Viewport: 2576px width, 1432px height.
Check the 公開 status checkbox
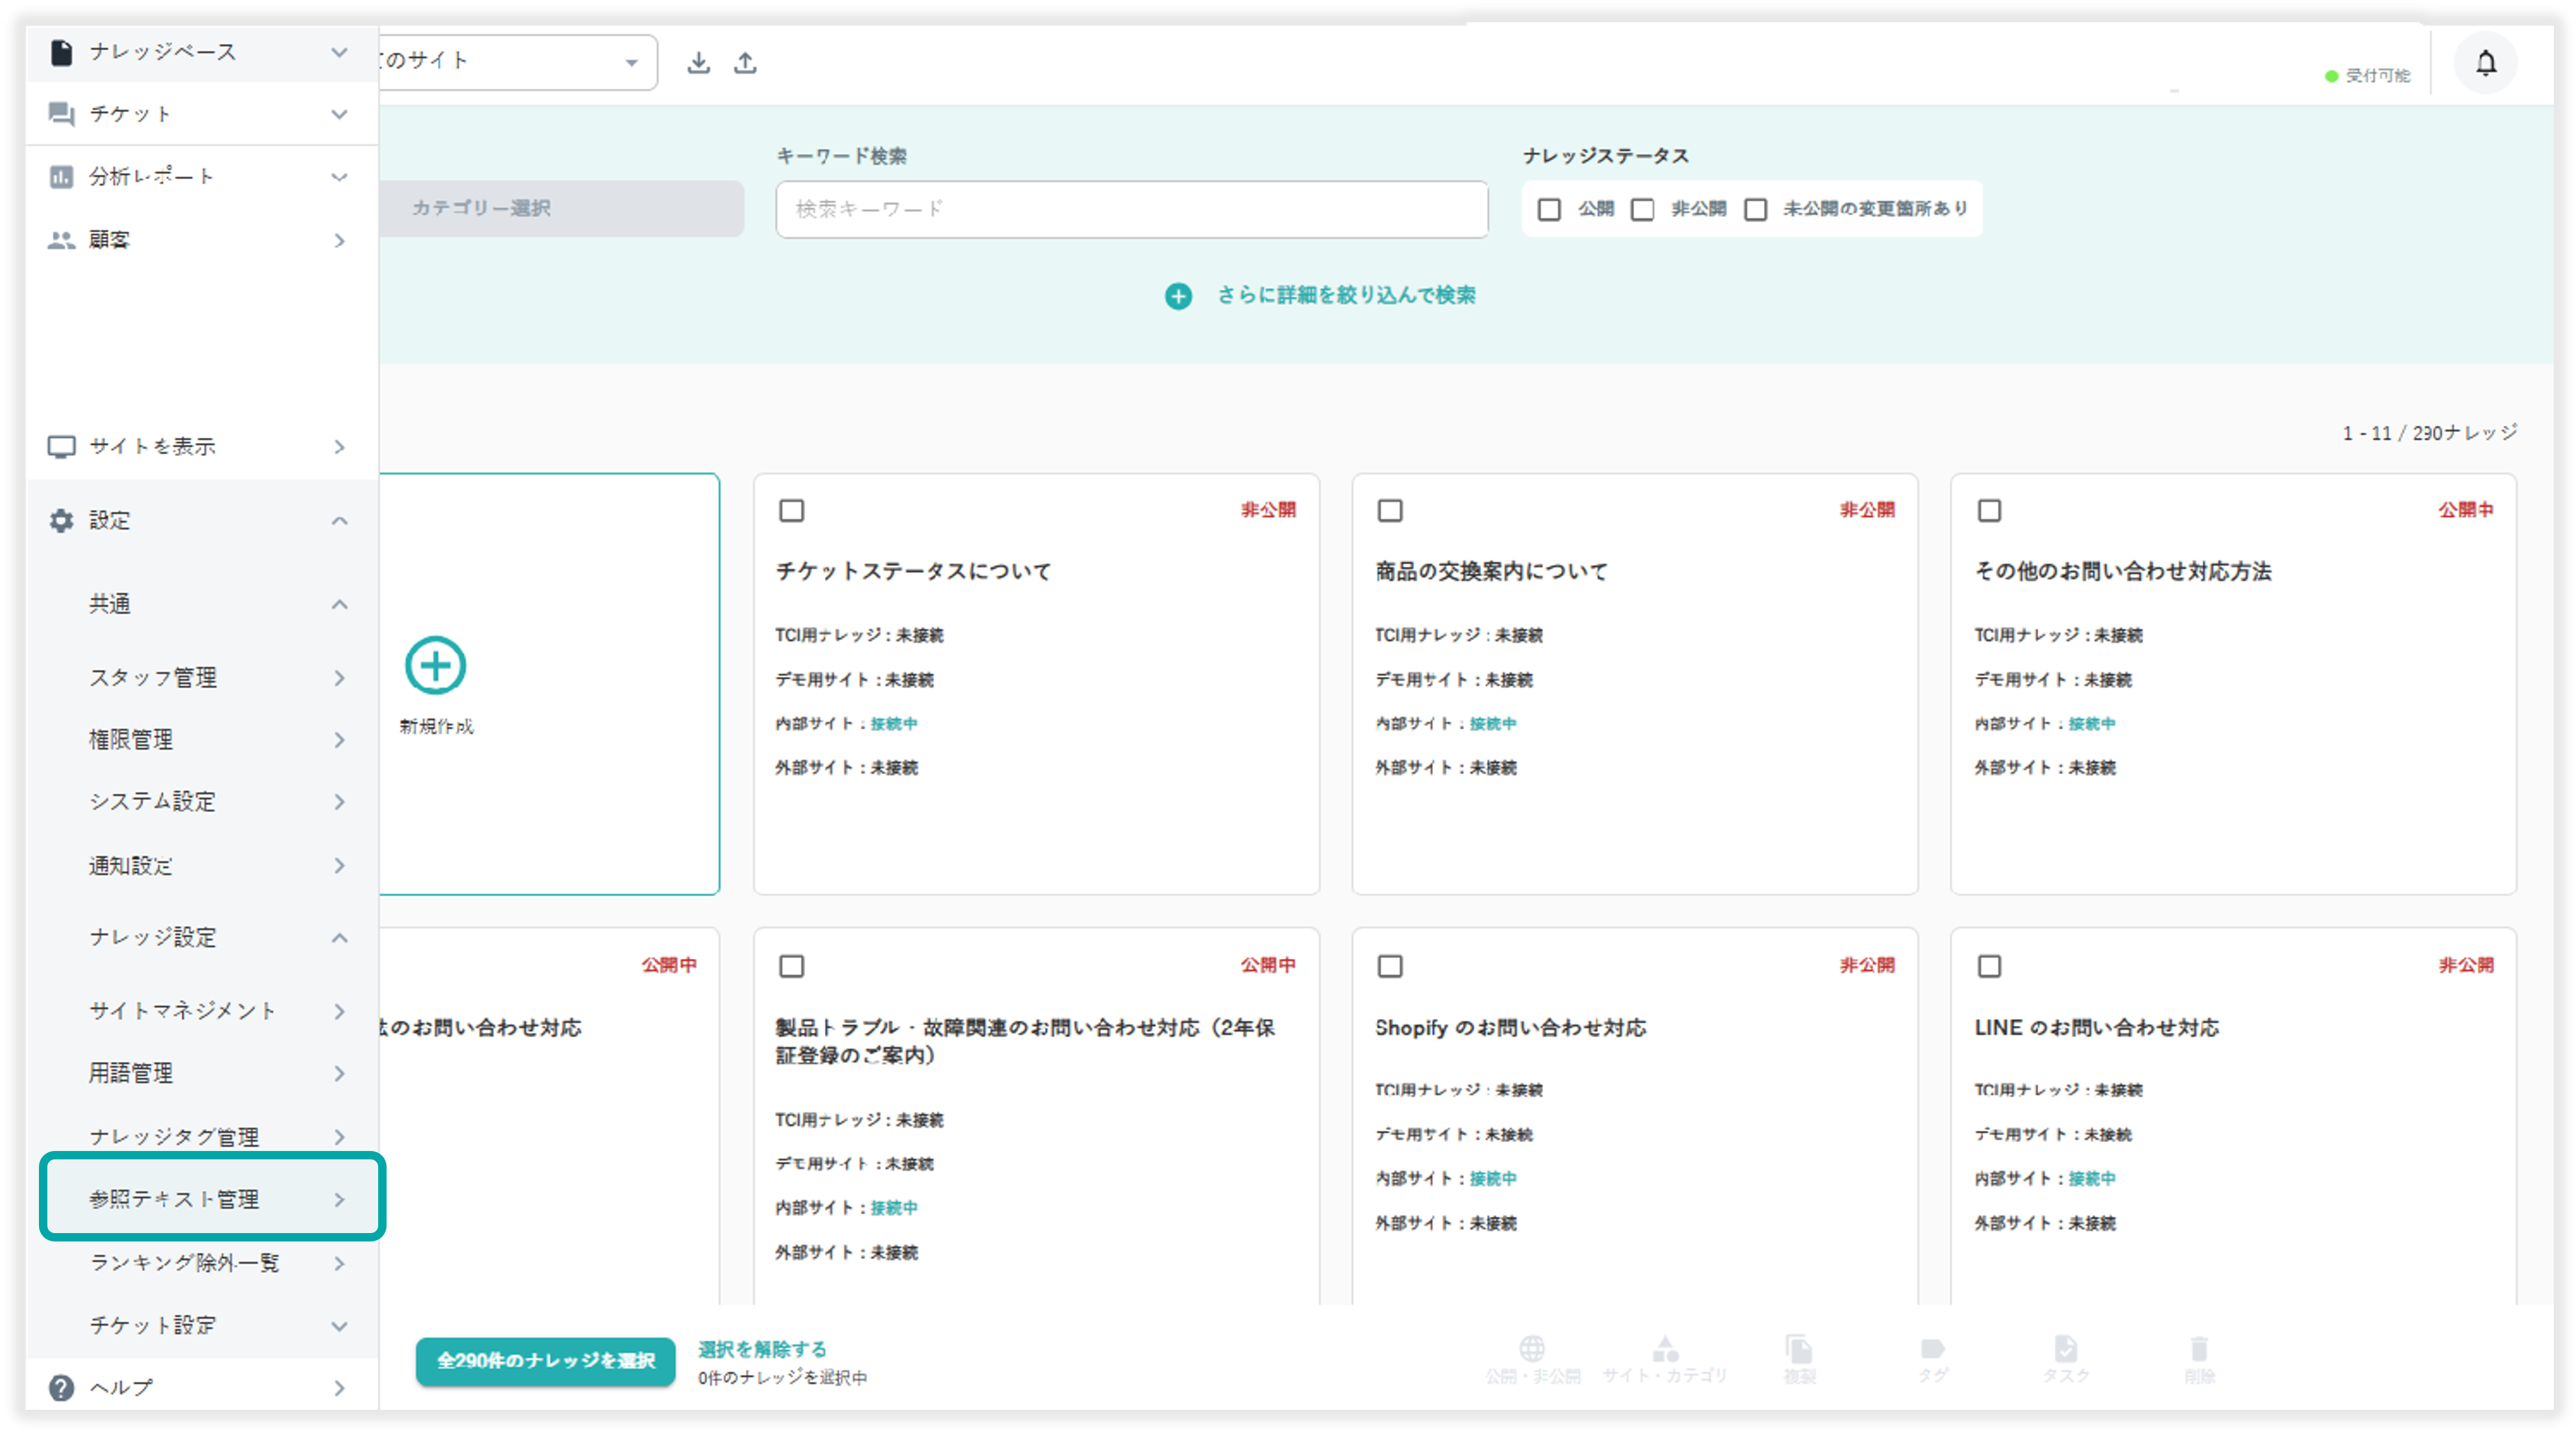coord(1549,209)
